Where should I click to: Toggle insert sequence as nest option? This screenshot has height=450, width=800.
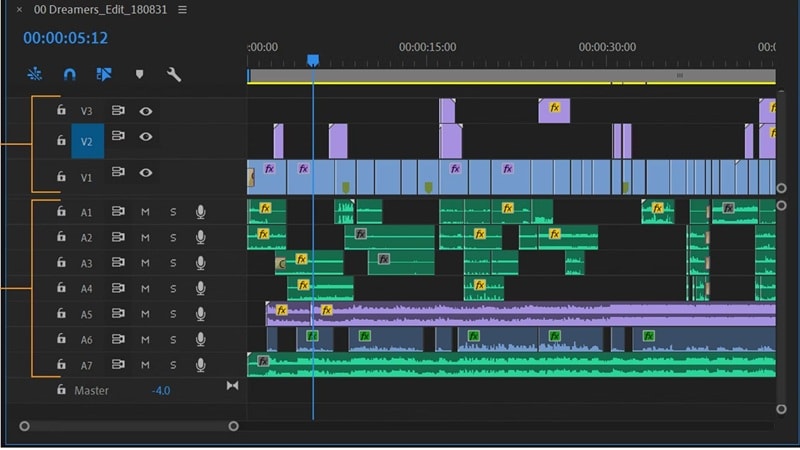pyautogui.click(x=35, y=74)
